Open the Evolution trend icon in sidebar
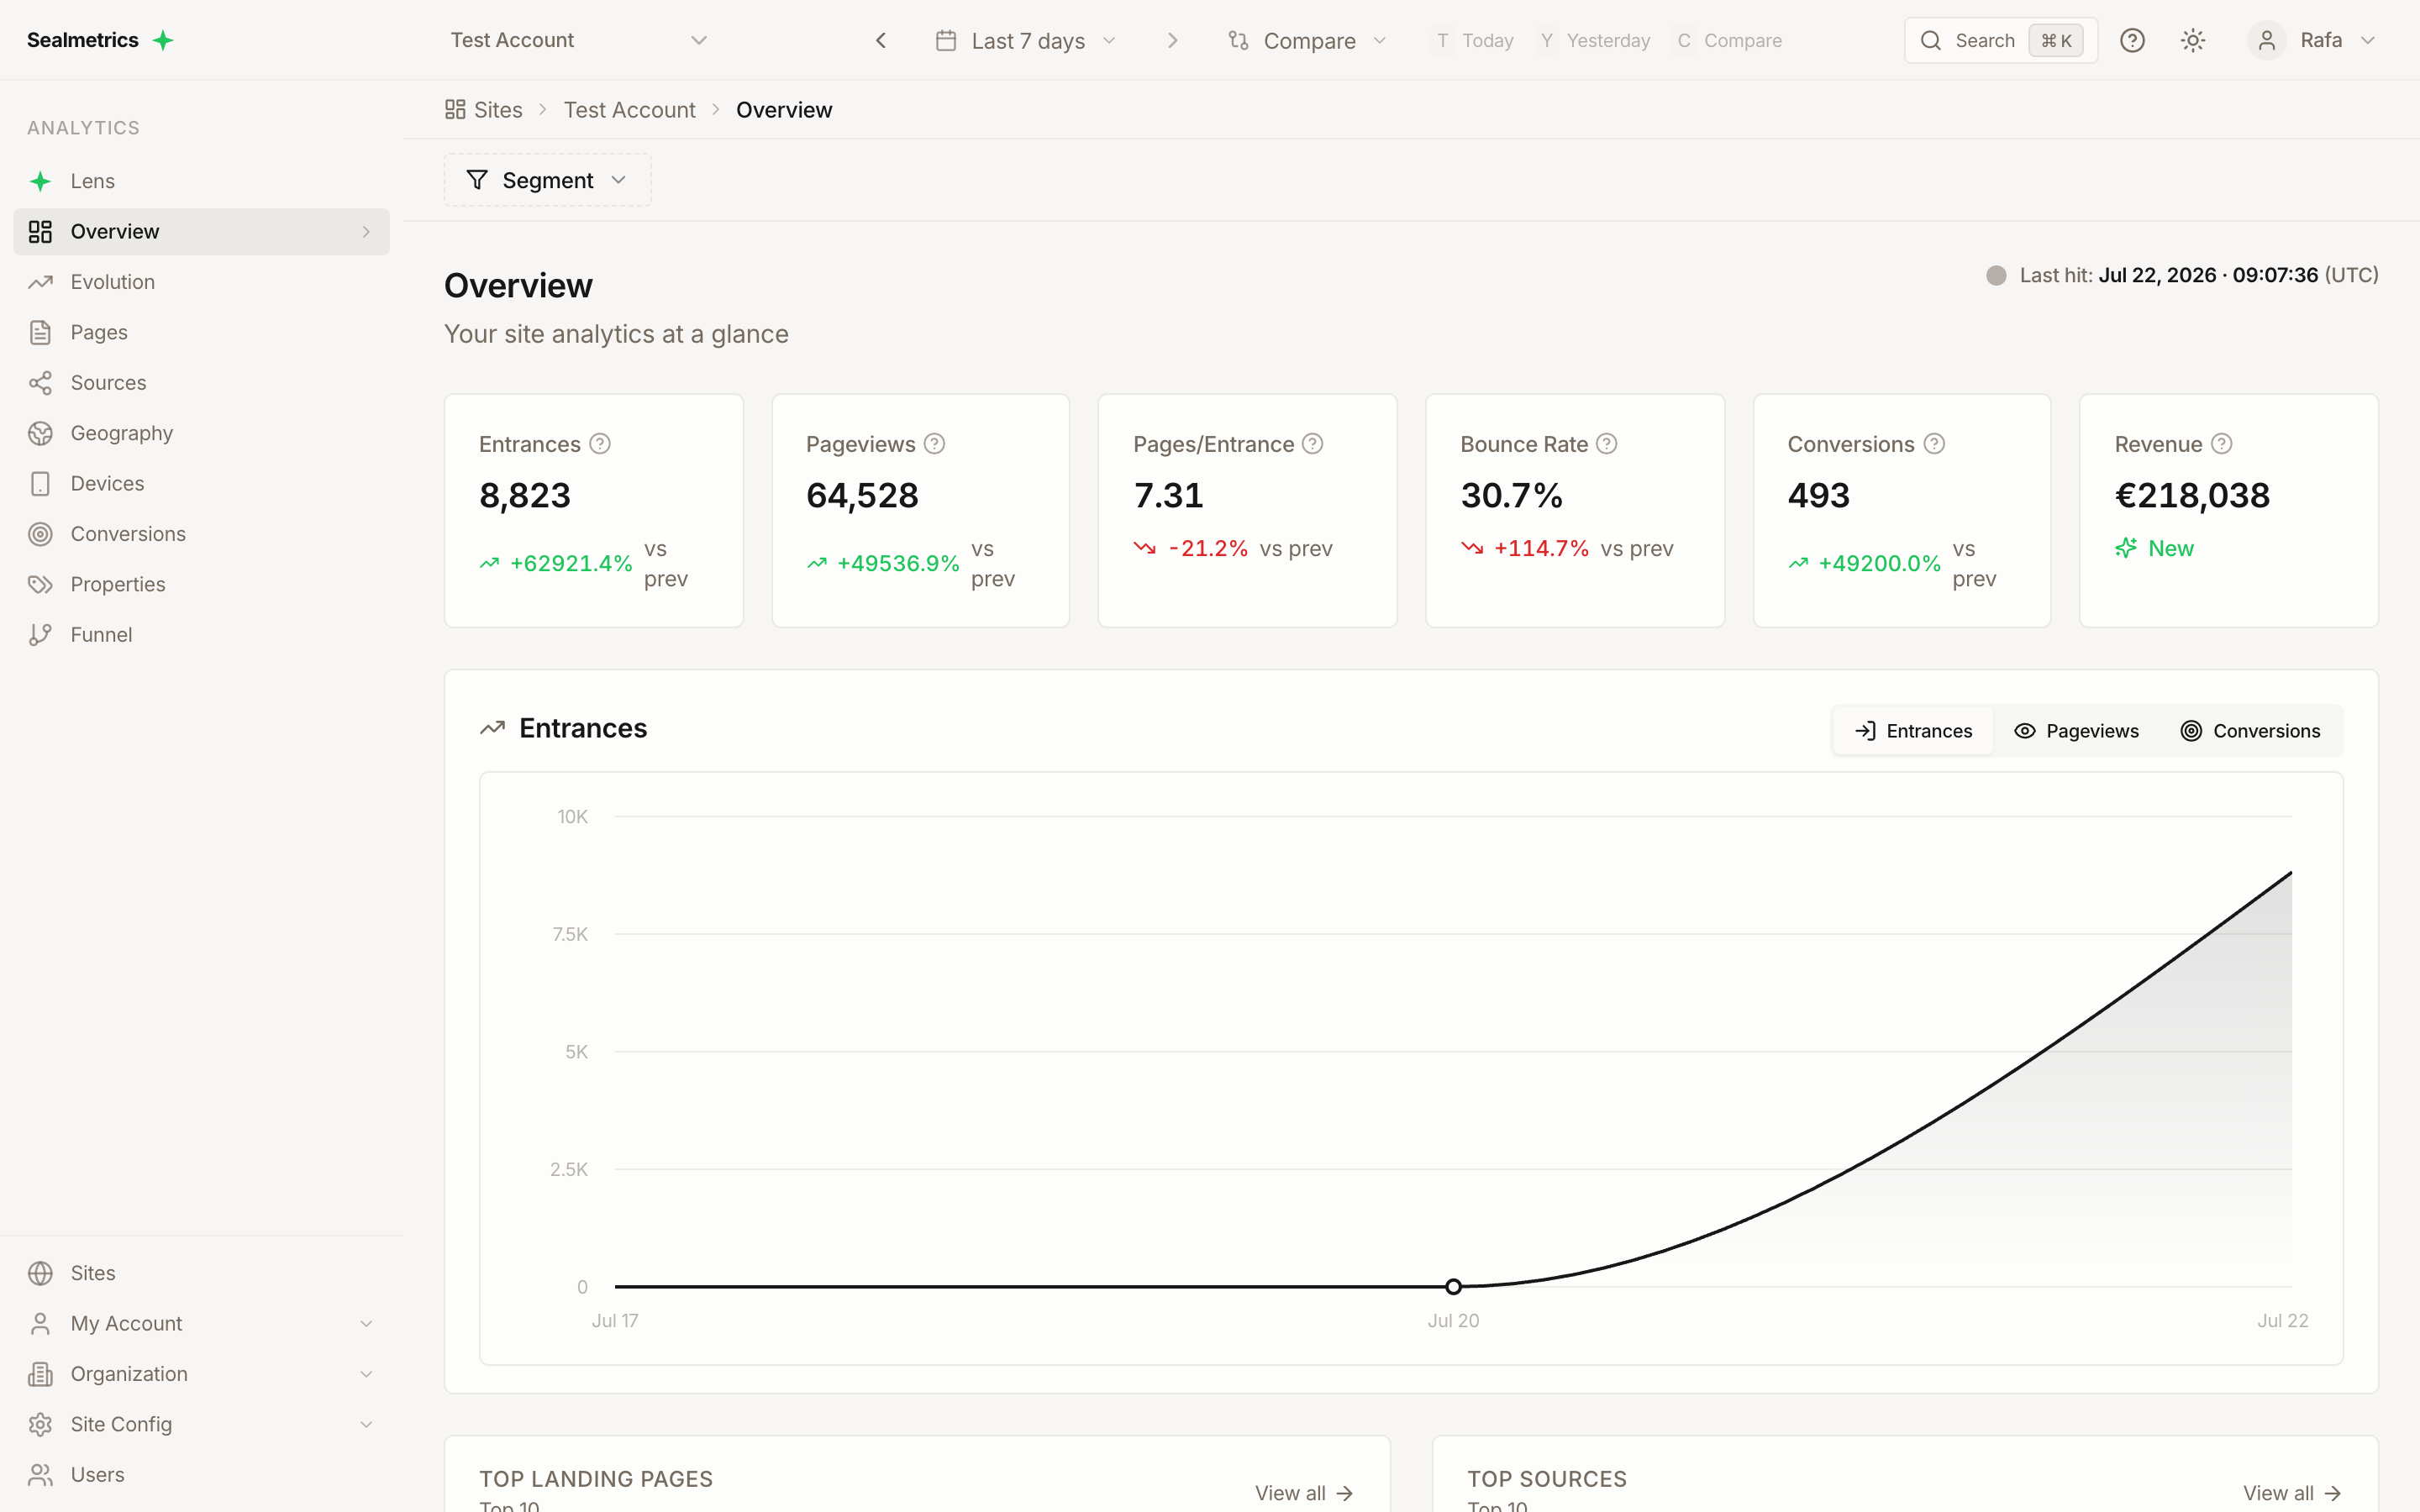2420x1512 pixels. 40,282
